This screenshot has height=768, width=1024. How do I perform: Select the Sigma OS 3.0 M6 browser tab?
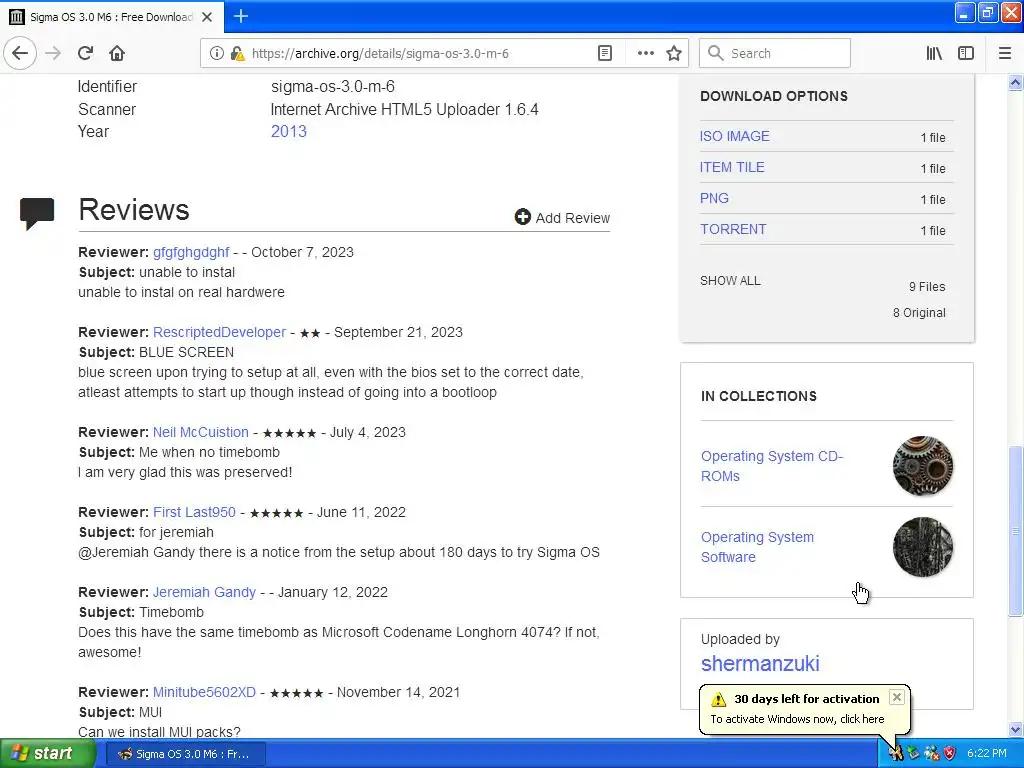click(x=111, y=17)
